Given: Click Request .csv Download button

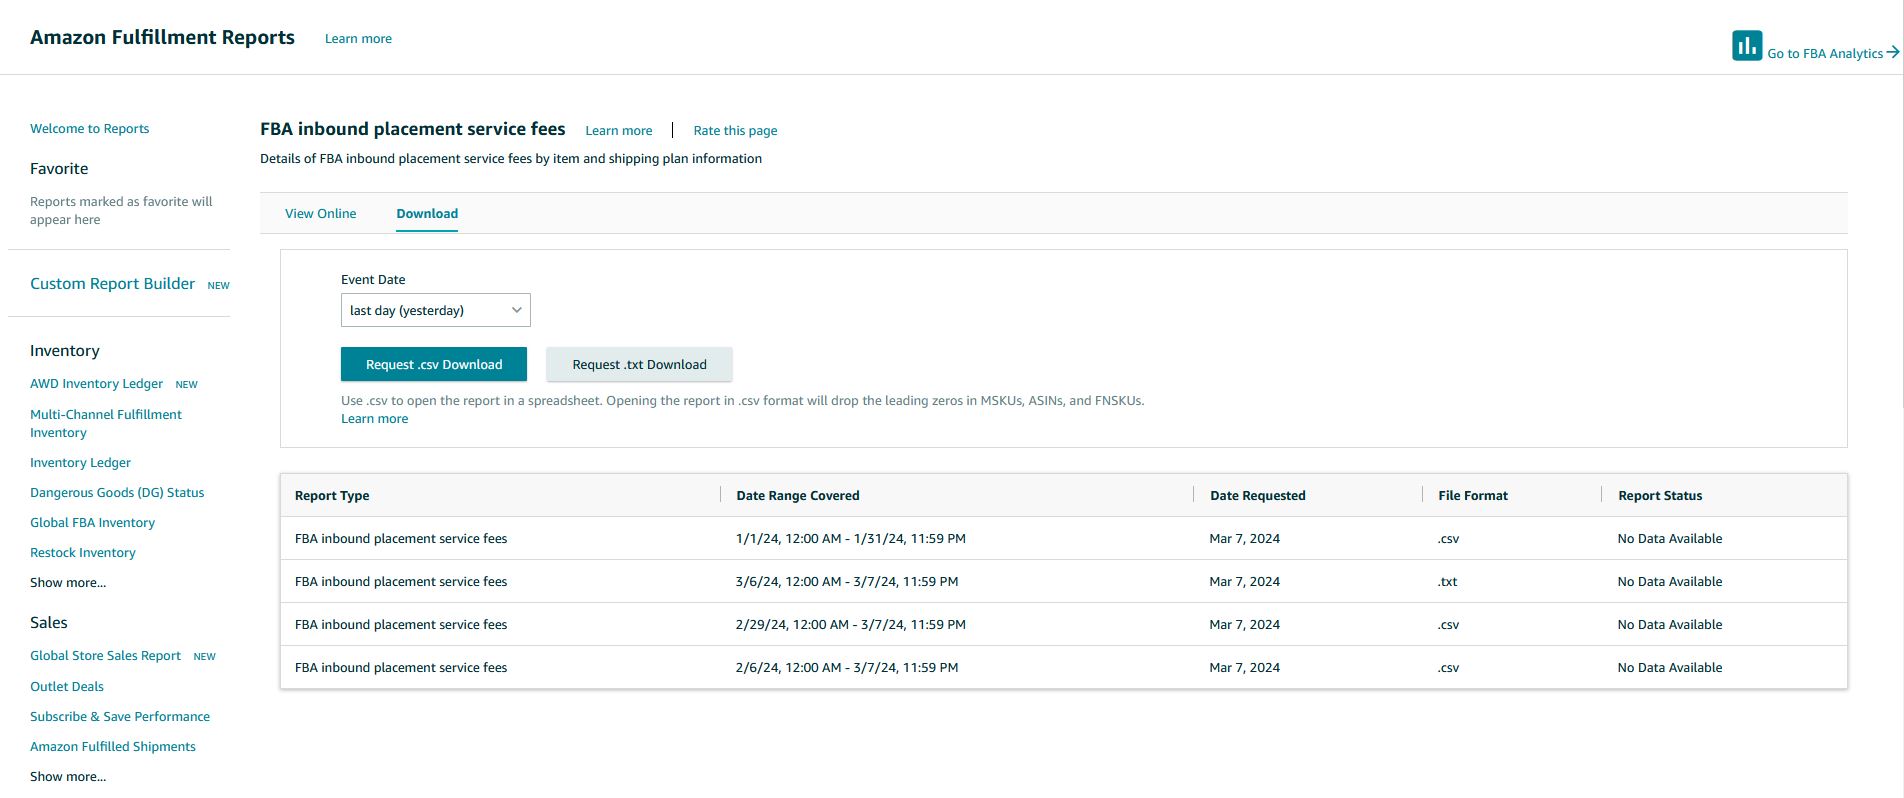Looking at the screenshot, I should (434, 365).
